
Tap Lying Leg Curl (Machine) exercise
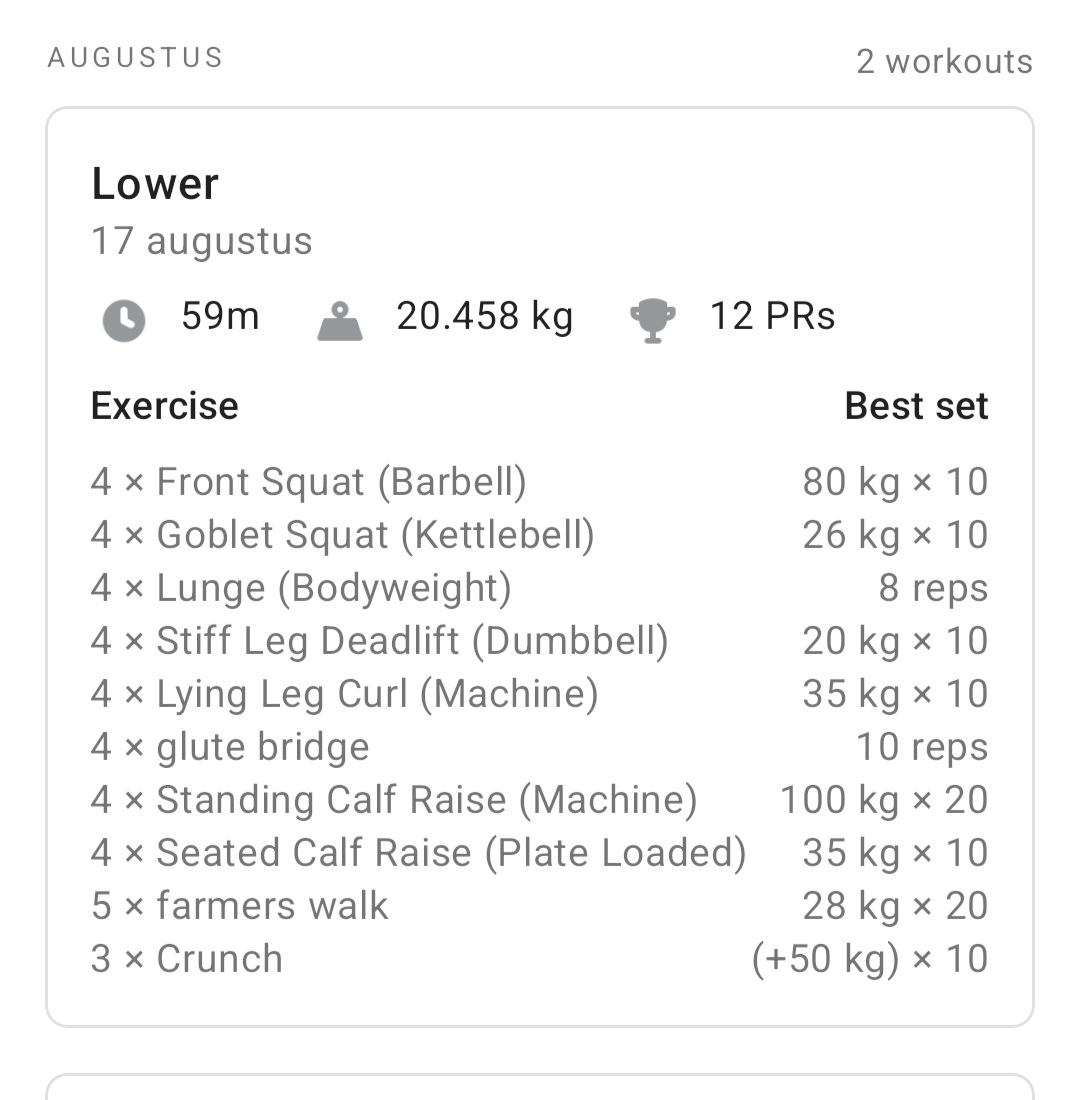point(344,694)
